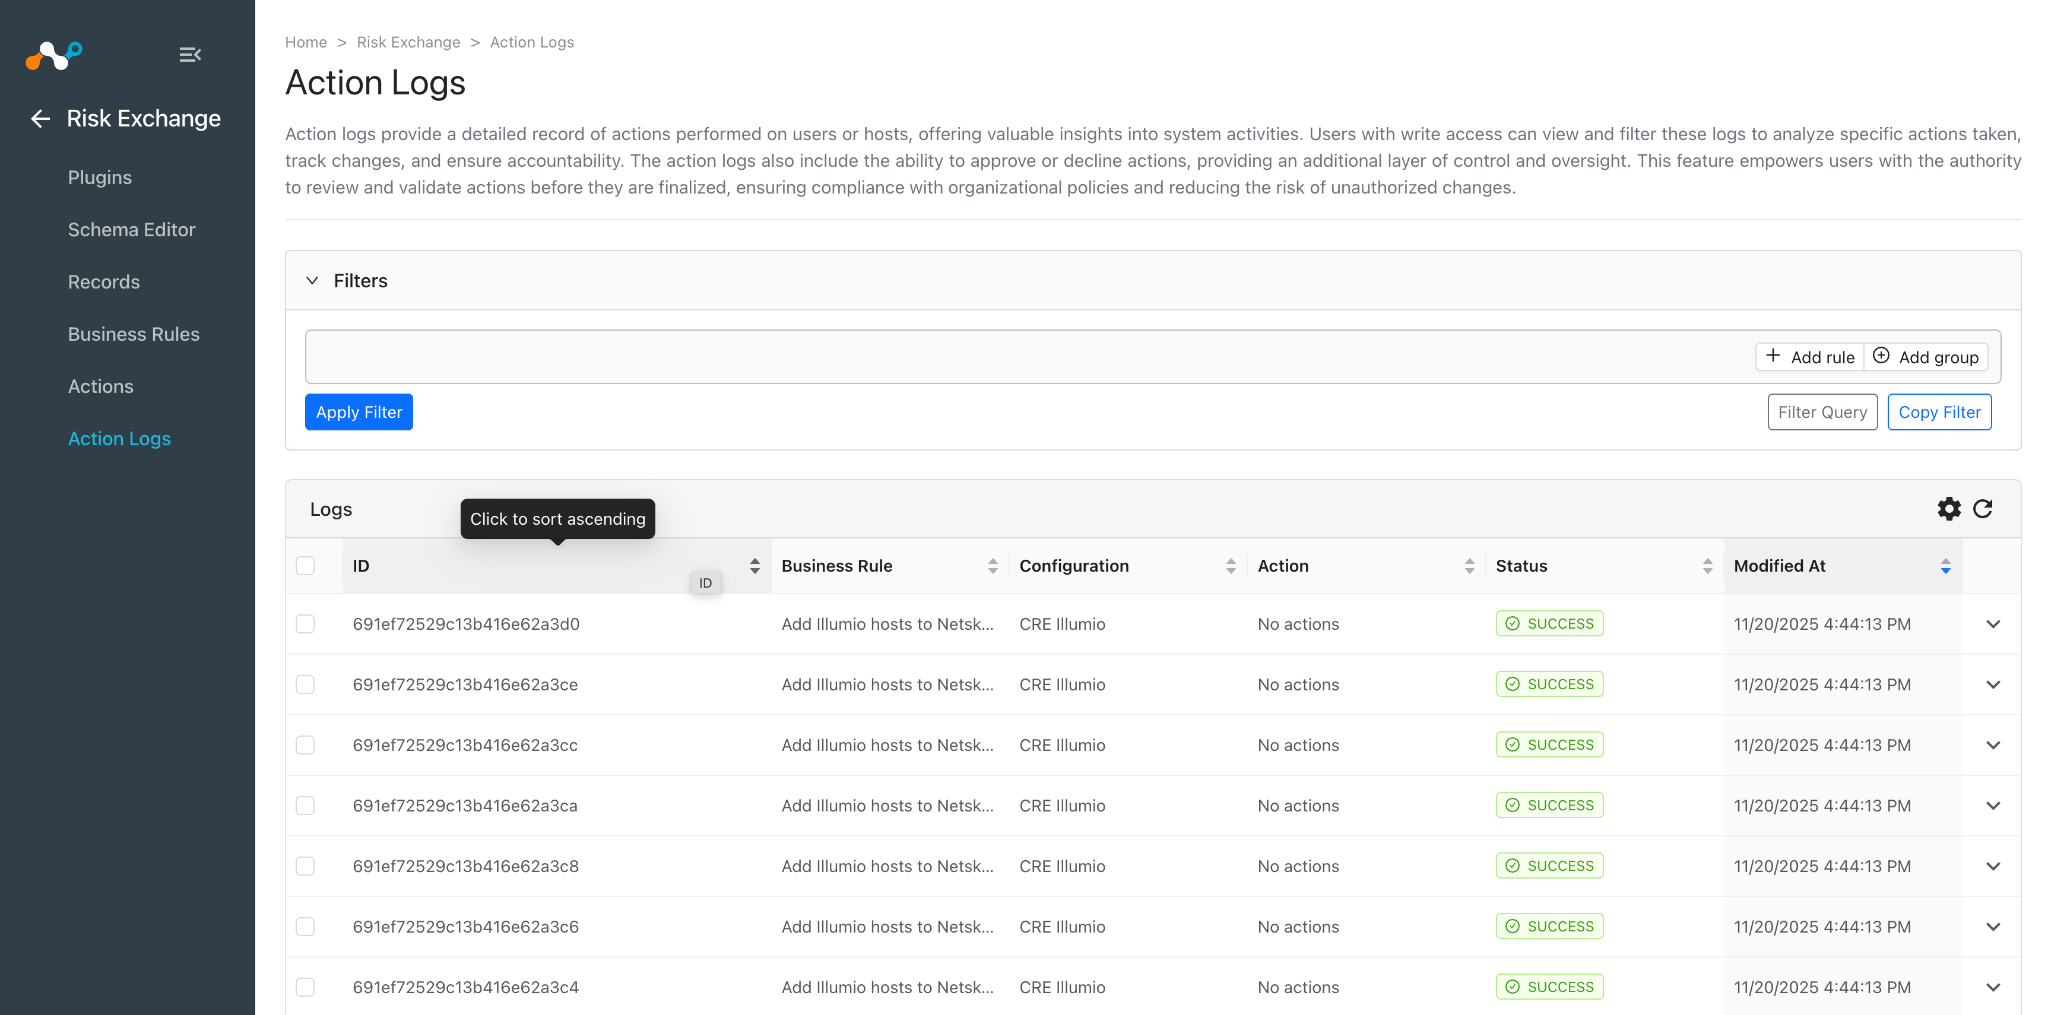2048x1015 pixels.
Task: Open Plugins in sidebar
Action: click(x=100, y=177)
